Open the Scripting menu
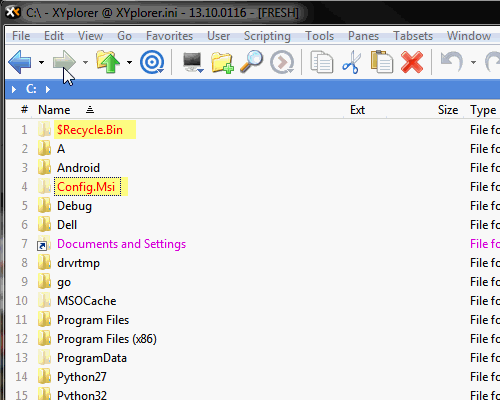The width and height of the screenshot is (500, 400). 267,36
